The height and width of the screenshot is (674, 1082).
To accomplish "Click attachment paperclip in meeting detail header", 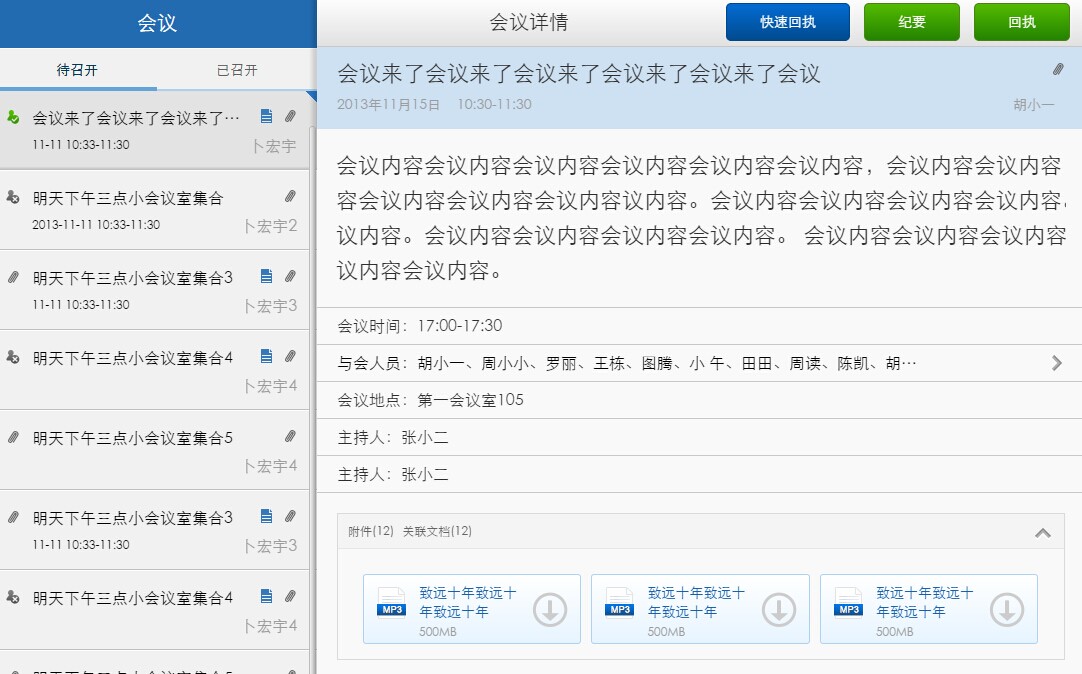I will [1058, 69].
